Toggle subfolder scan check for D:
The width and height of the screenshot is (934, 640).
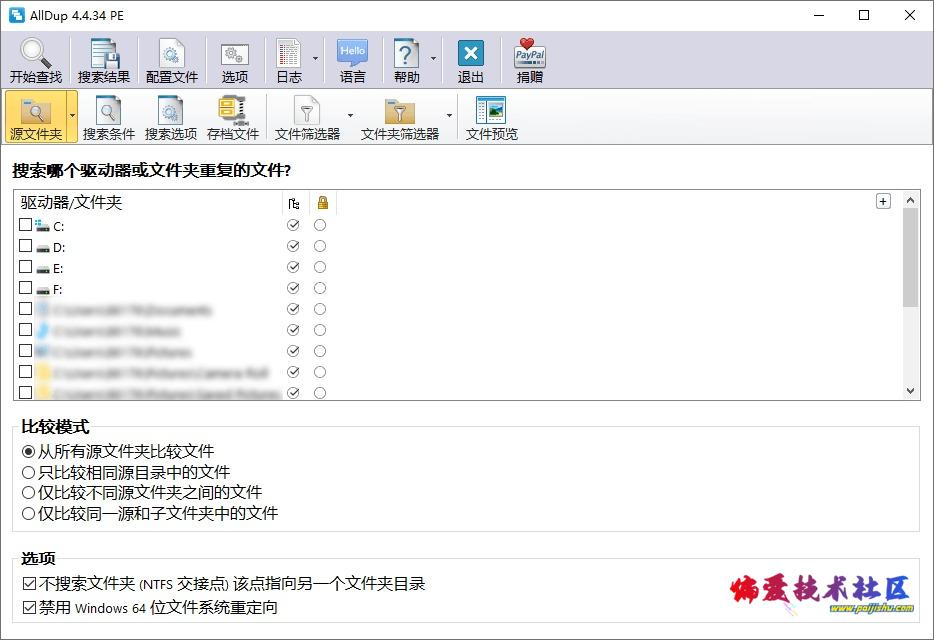[293, 246]
